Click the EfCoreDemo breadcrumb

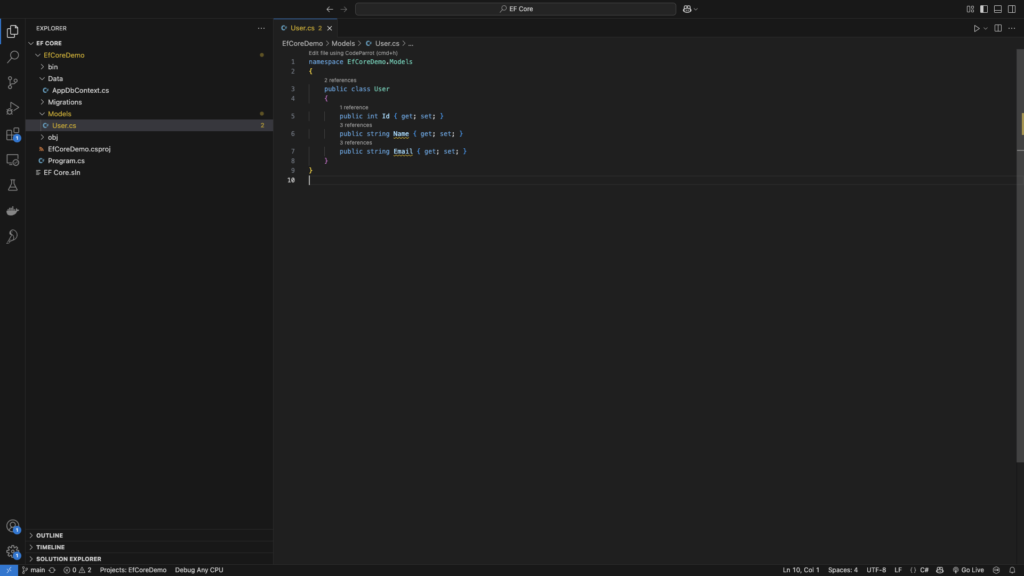pos(302,44)
